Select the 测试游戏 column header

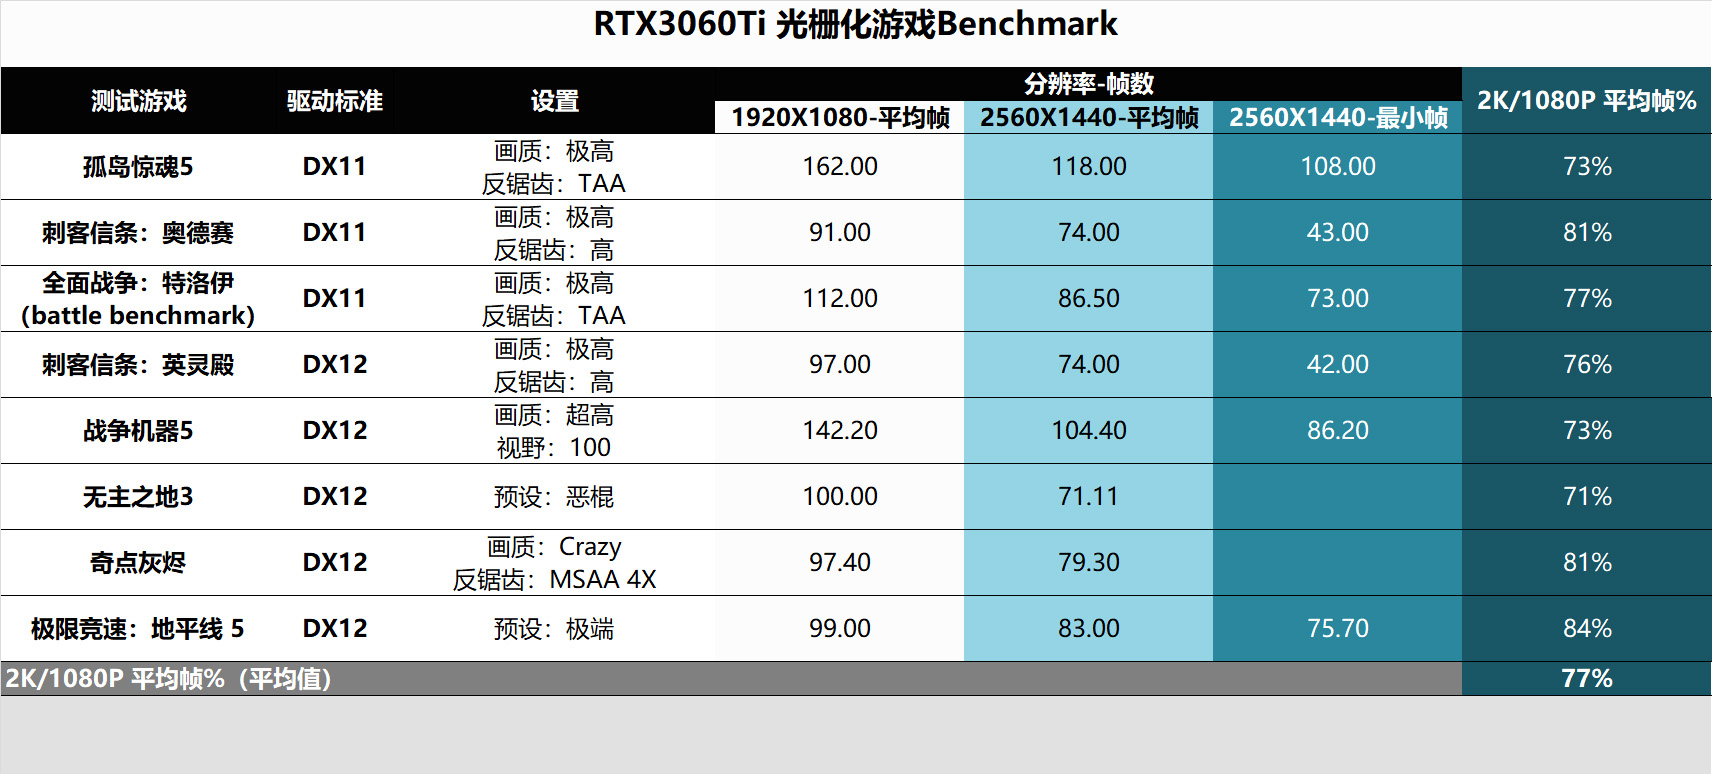[138, 101]
